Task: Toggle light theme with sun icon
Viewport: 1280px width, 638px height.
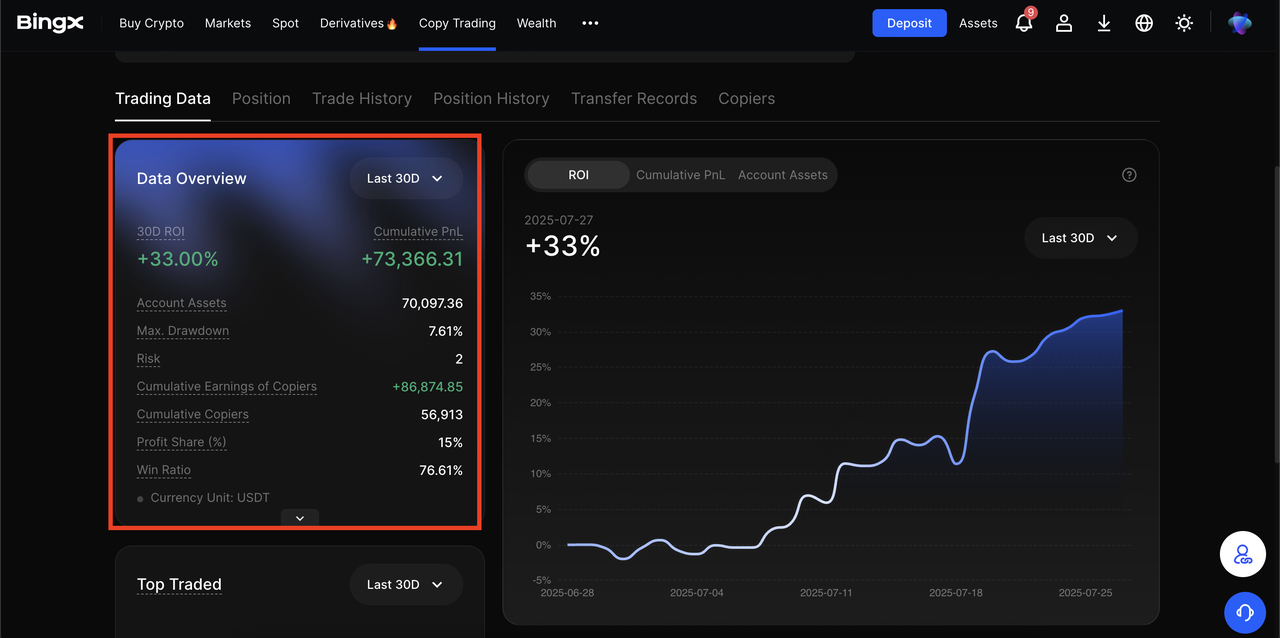Action: (1184, 23)
